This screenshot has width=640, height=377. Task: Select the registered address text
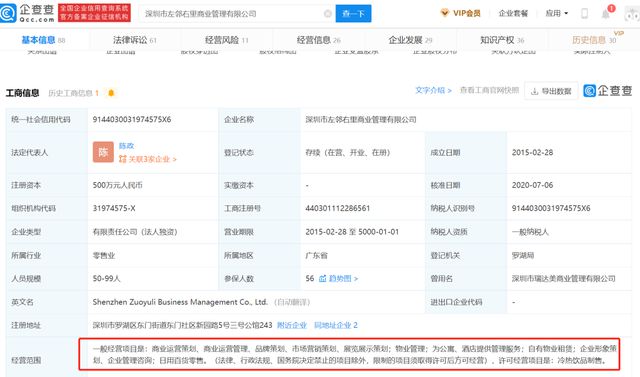pos(182,325)
